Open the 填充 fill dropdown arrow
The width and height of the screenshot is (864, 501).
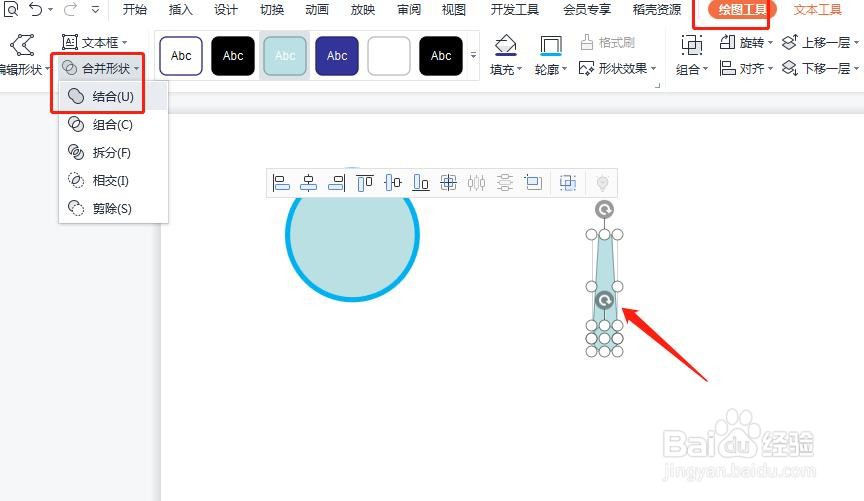click(x=519, y=69)
